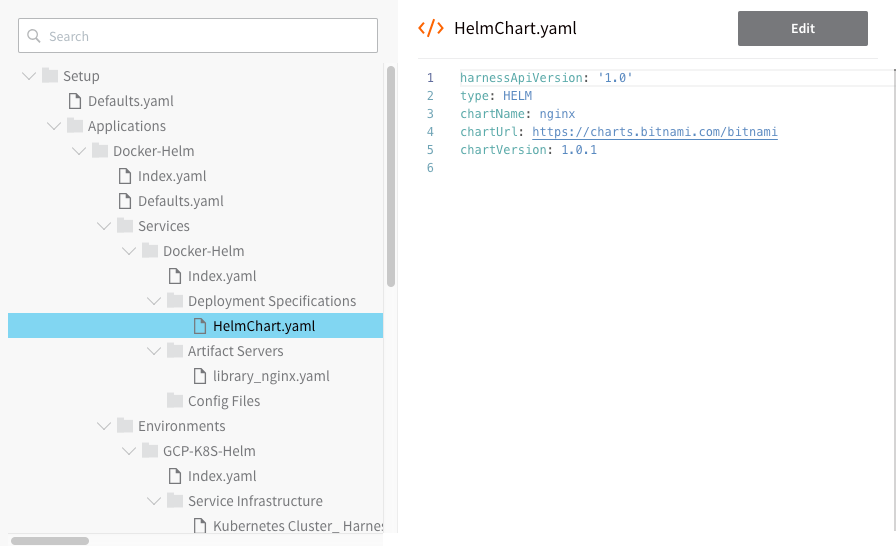
Task: Collapse the Artifact Servers chevron
Action: 154,351
